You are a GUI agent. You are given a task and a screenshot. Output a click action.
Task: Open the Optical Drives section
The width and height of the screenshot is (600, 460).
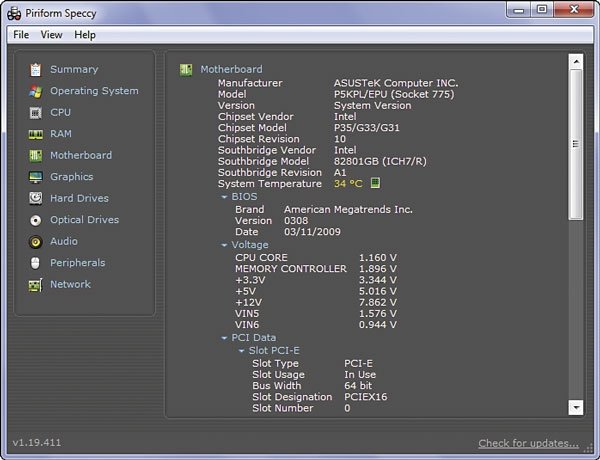[x=85, y=220]
